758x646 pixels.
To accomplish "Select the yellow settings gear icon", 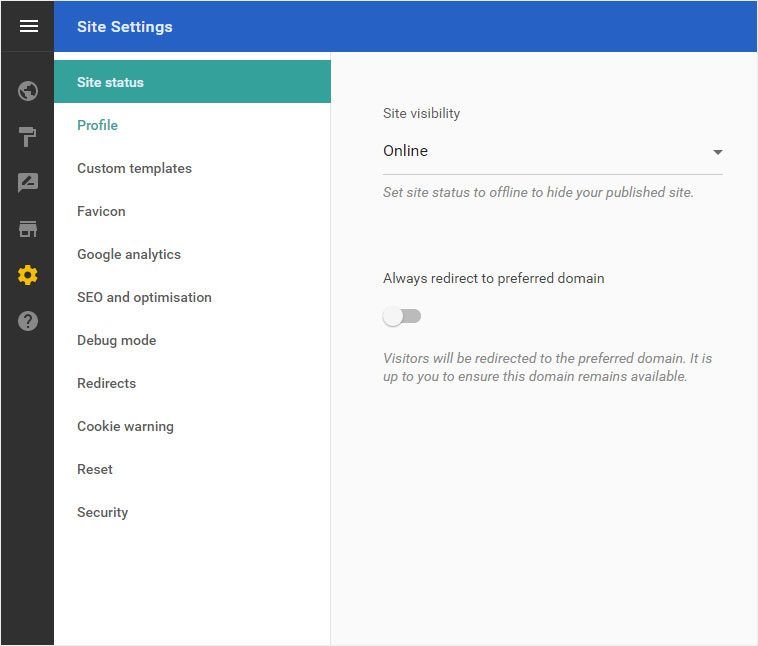I will [x=28, y=275].
